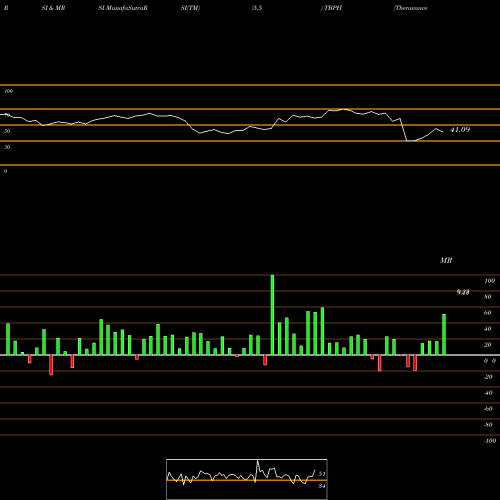Image resolution: width=500 pixels, height=500 pixels.
Task: Click the 30 label on the RSI axis
Action: click(7, 147)
